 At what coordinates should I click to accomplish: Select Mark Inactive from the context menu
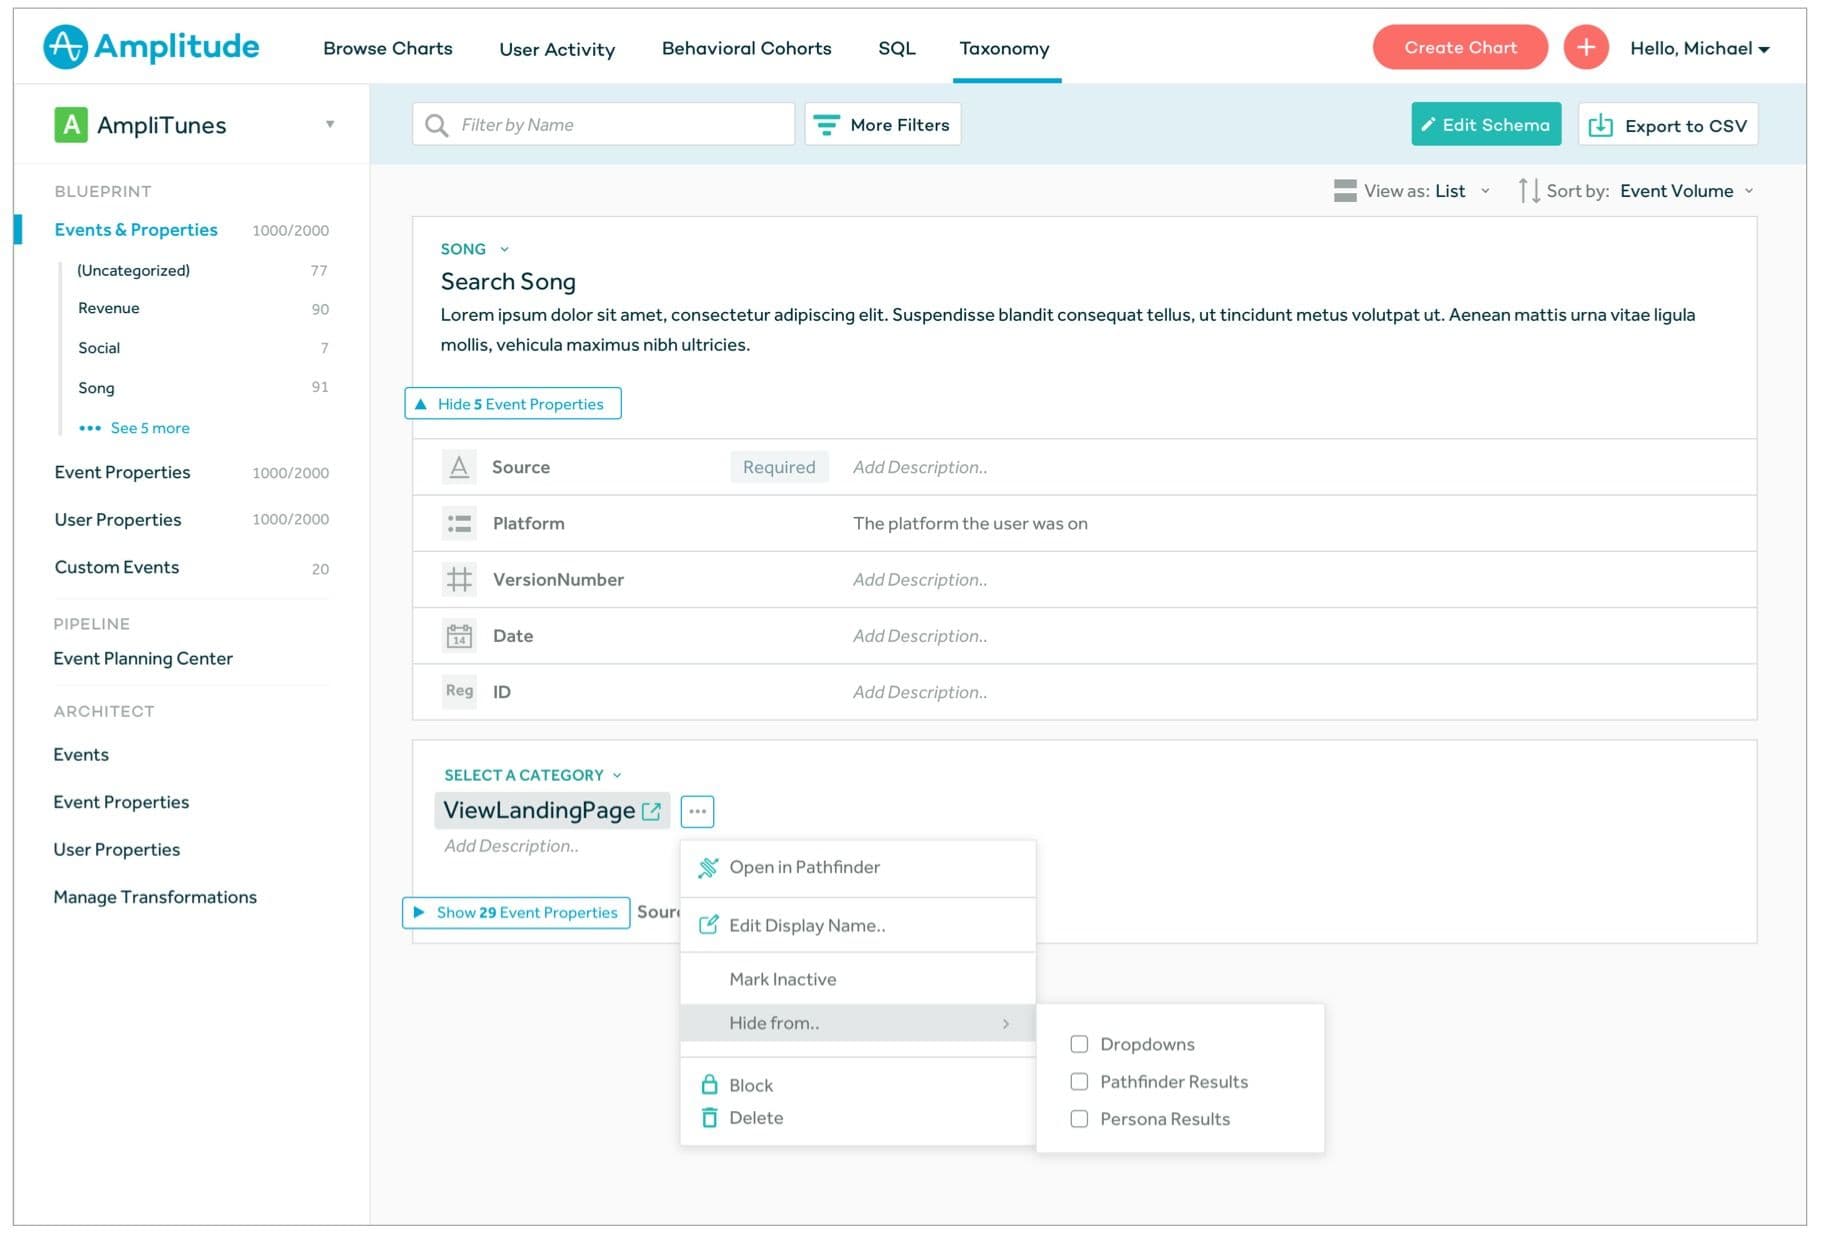pyautogui.click(x=782, y=979)
